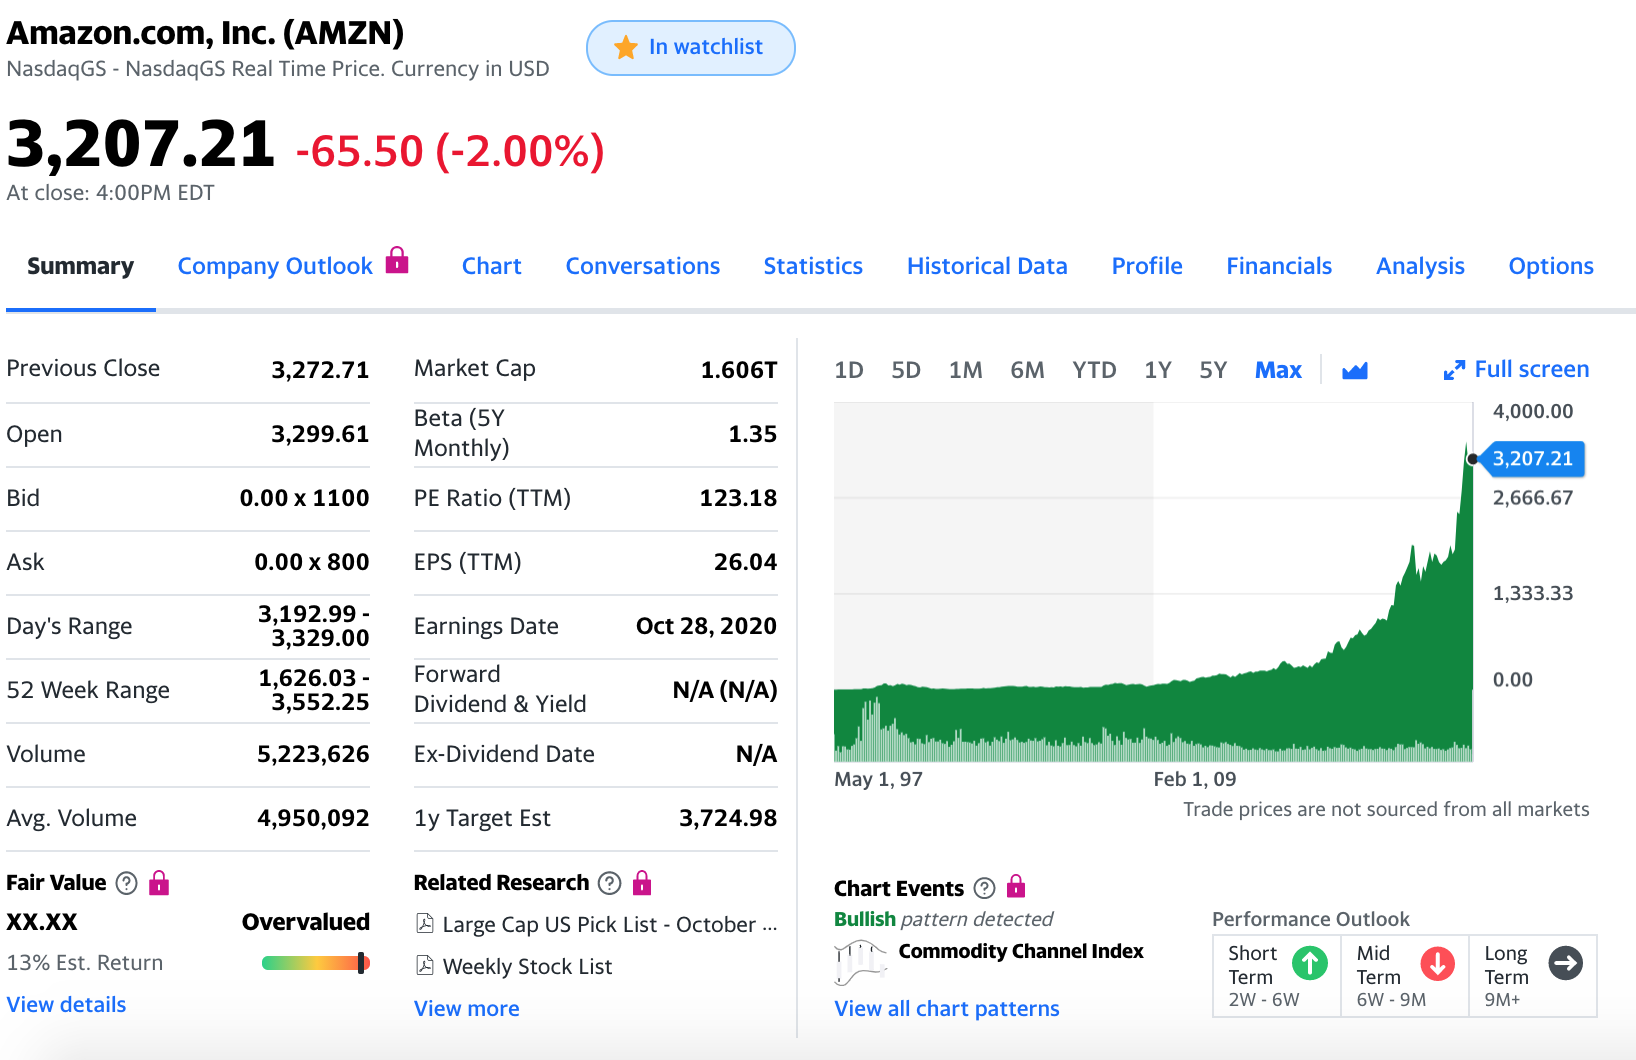Image resolution: width=1636 pixels, height=1060 pixels.
Task: Click the Overvalued label
Action: click(x=306, y=922)
